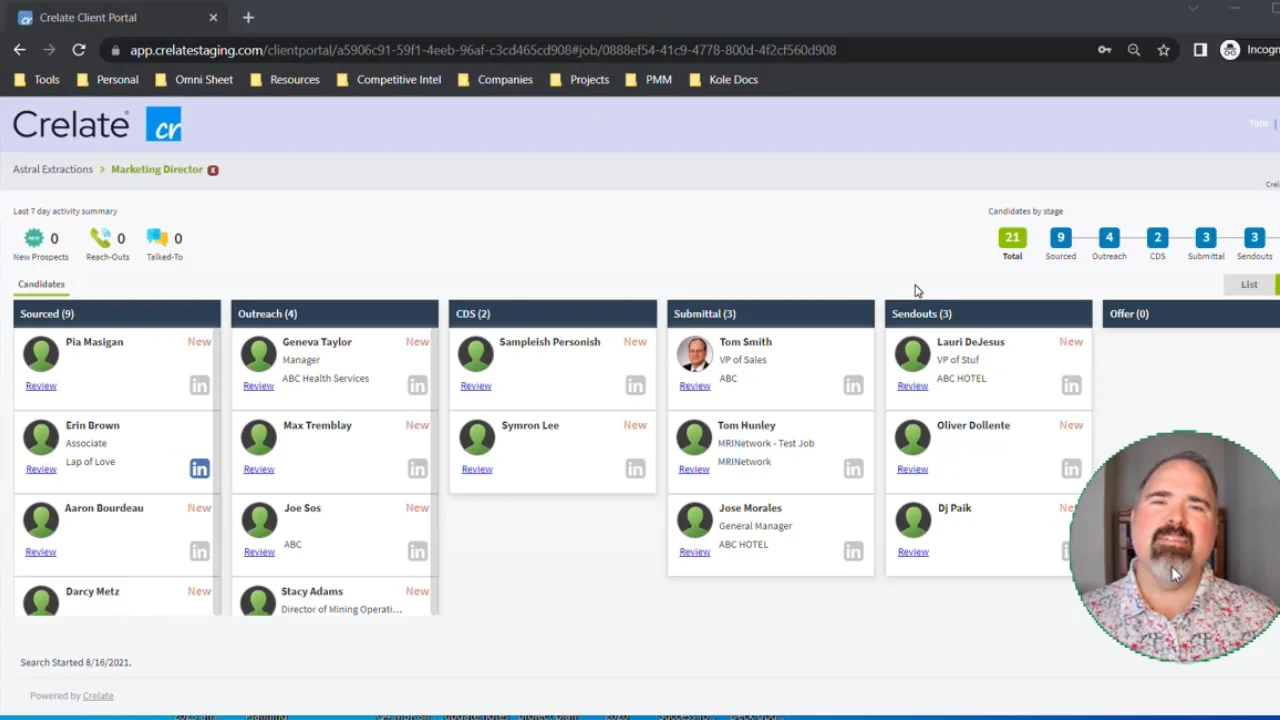Select the Total 21 stage badge
This screenshot has width=1280, height=720.
(1012, 238)
